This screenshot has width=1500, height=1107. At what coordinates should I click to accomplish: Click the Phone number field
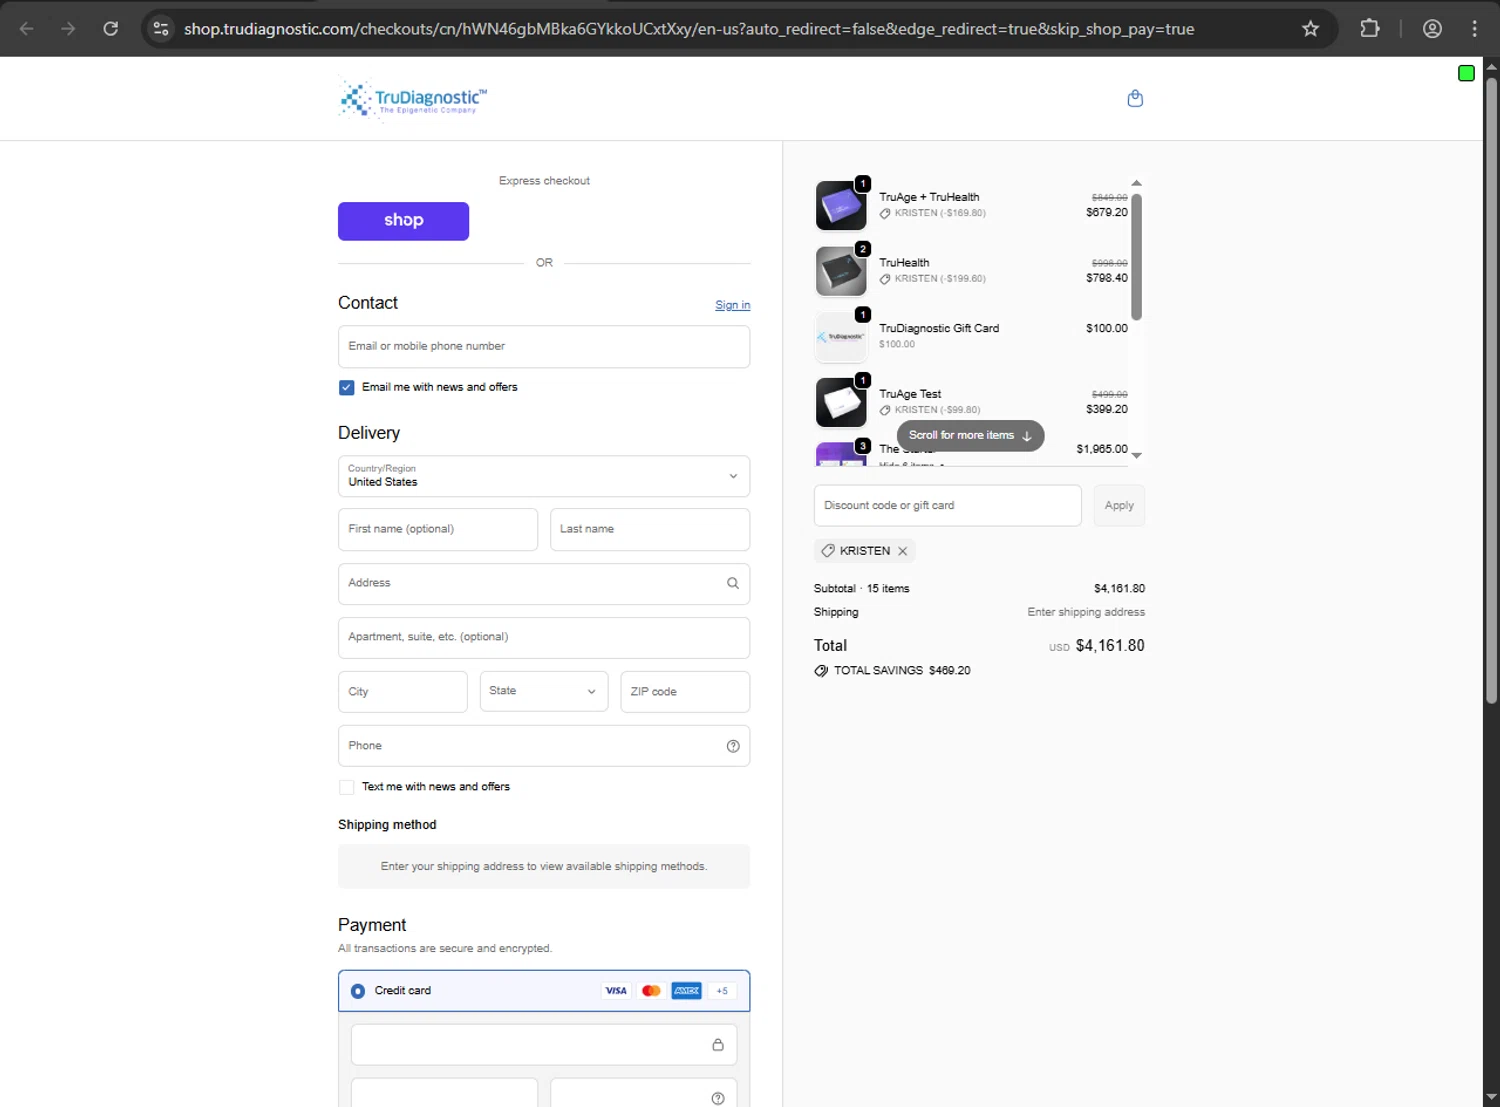544,746
